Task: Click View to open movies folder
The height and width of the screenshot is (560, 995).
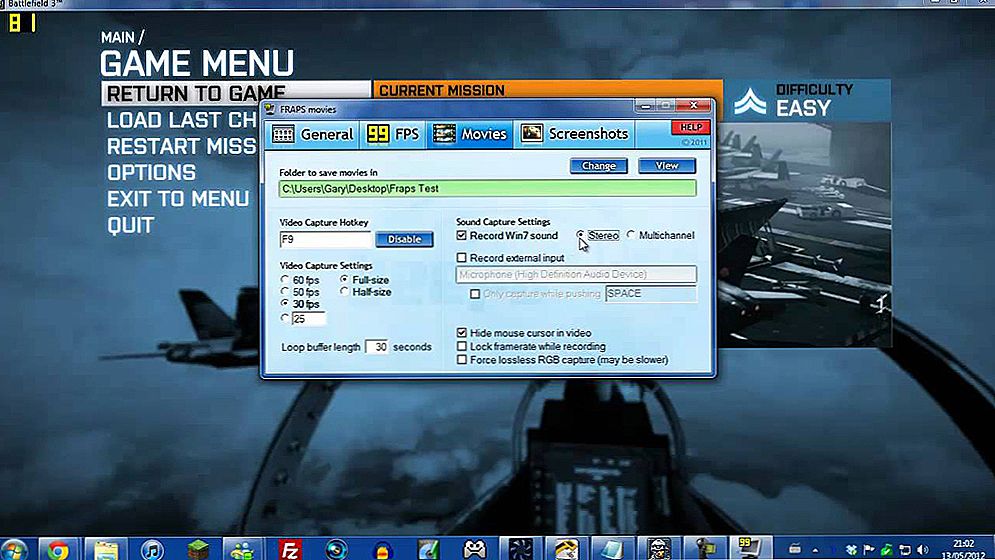Action: 667,166
